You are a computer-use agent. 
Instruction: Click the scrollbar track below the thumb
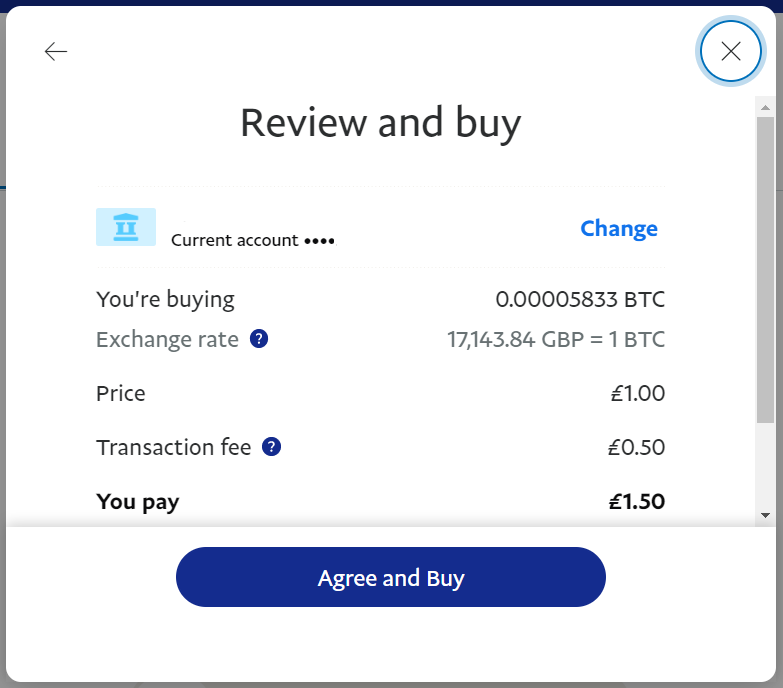[765, 464]
